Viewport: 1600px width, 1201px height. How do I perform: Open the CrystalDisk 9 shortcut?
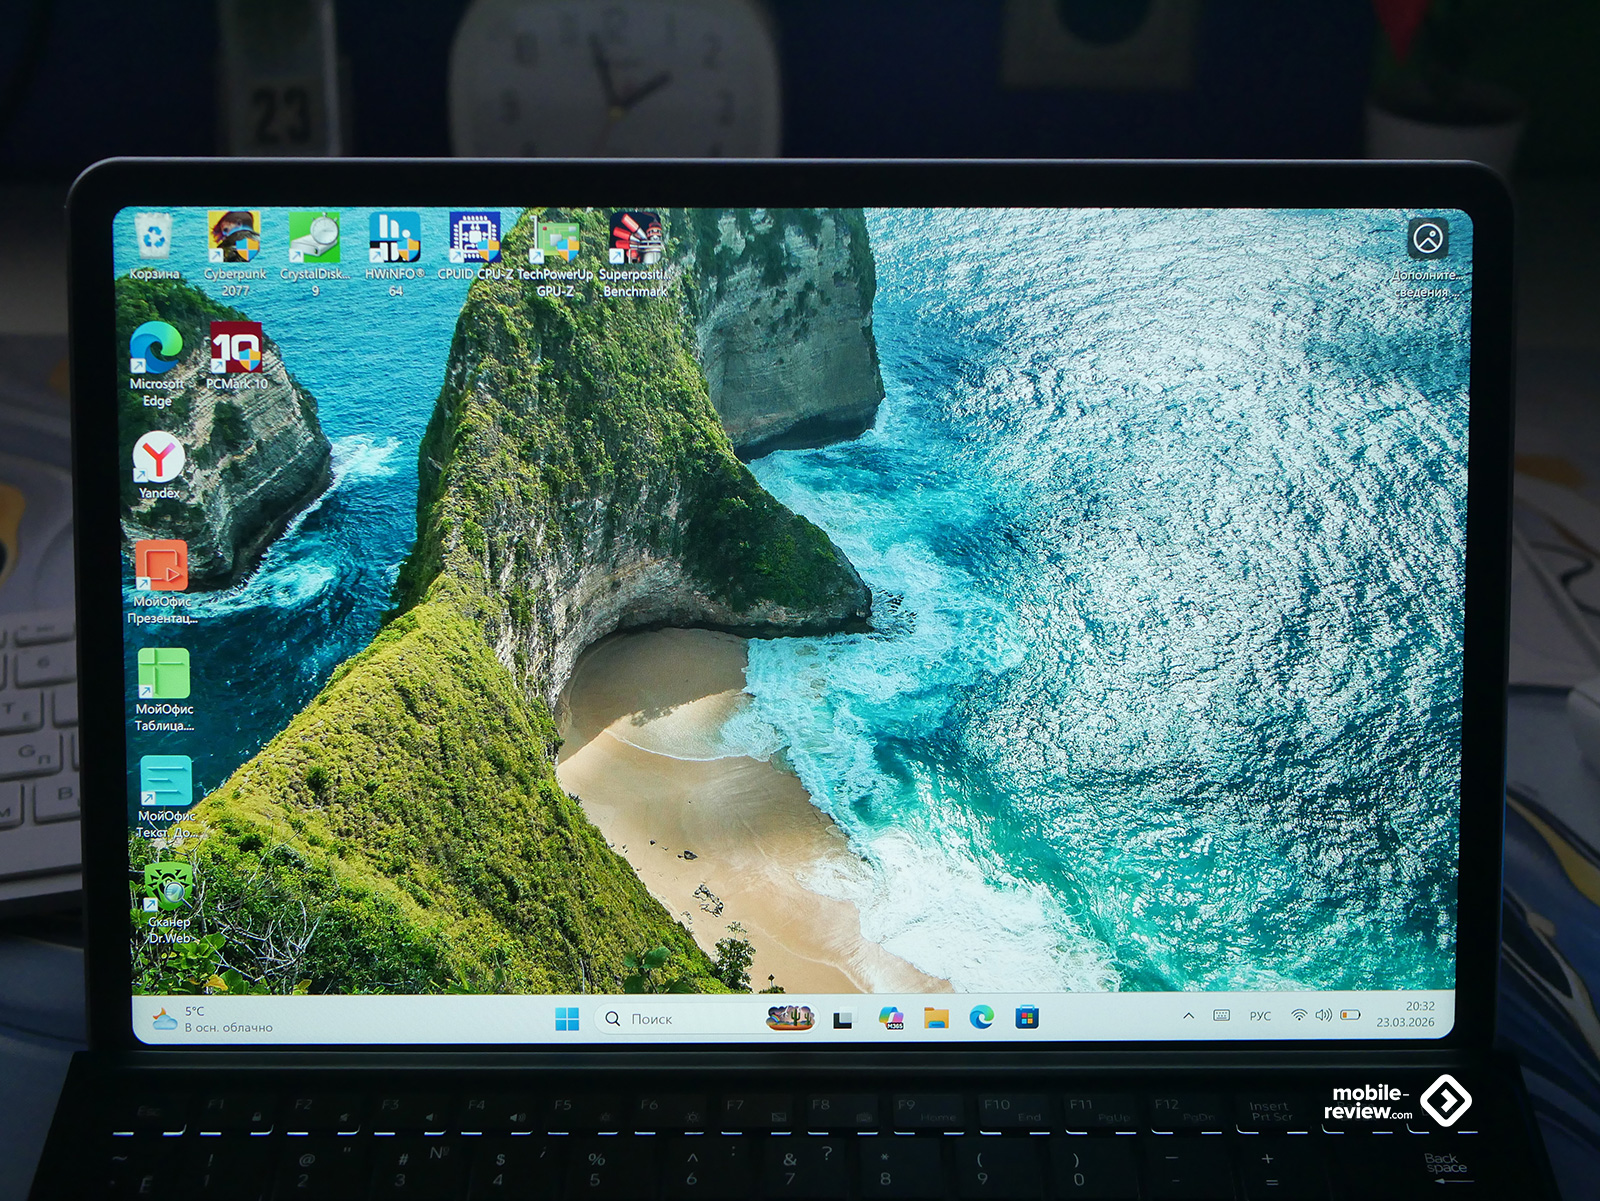314,238
